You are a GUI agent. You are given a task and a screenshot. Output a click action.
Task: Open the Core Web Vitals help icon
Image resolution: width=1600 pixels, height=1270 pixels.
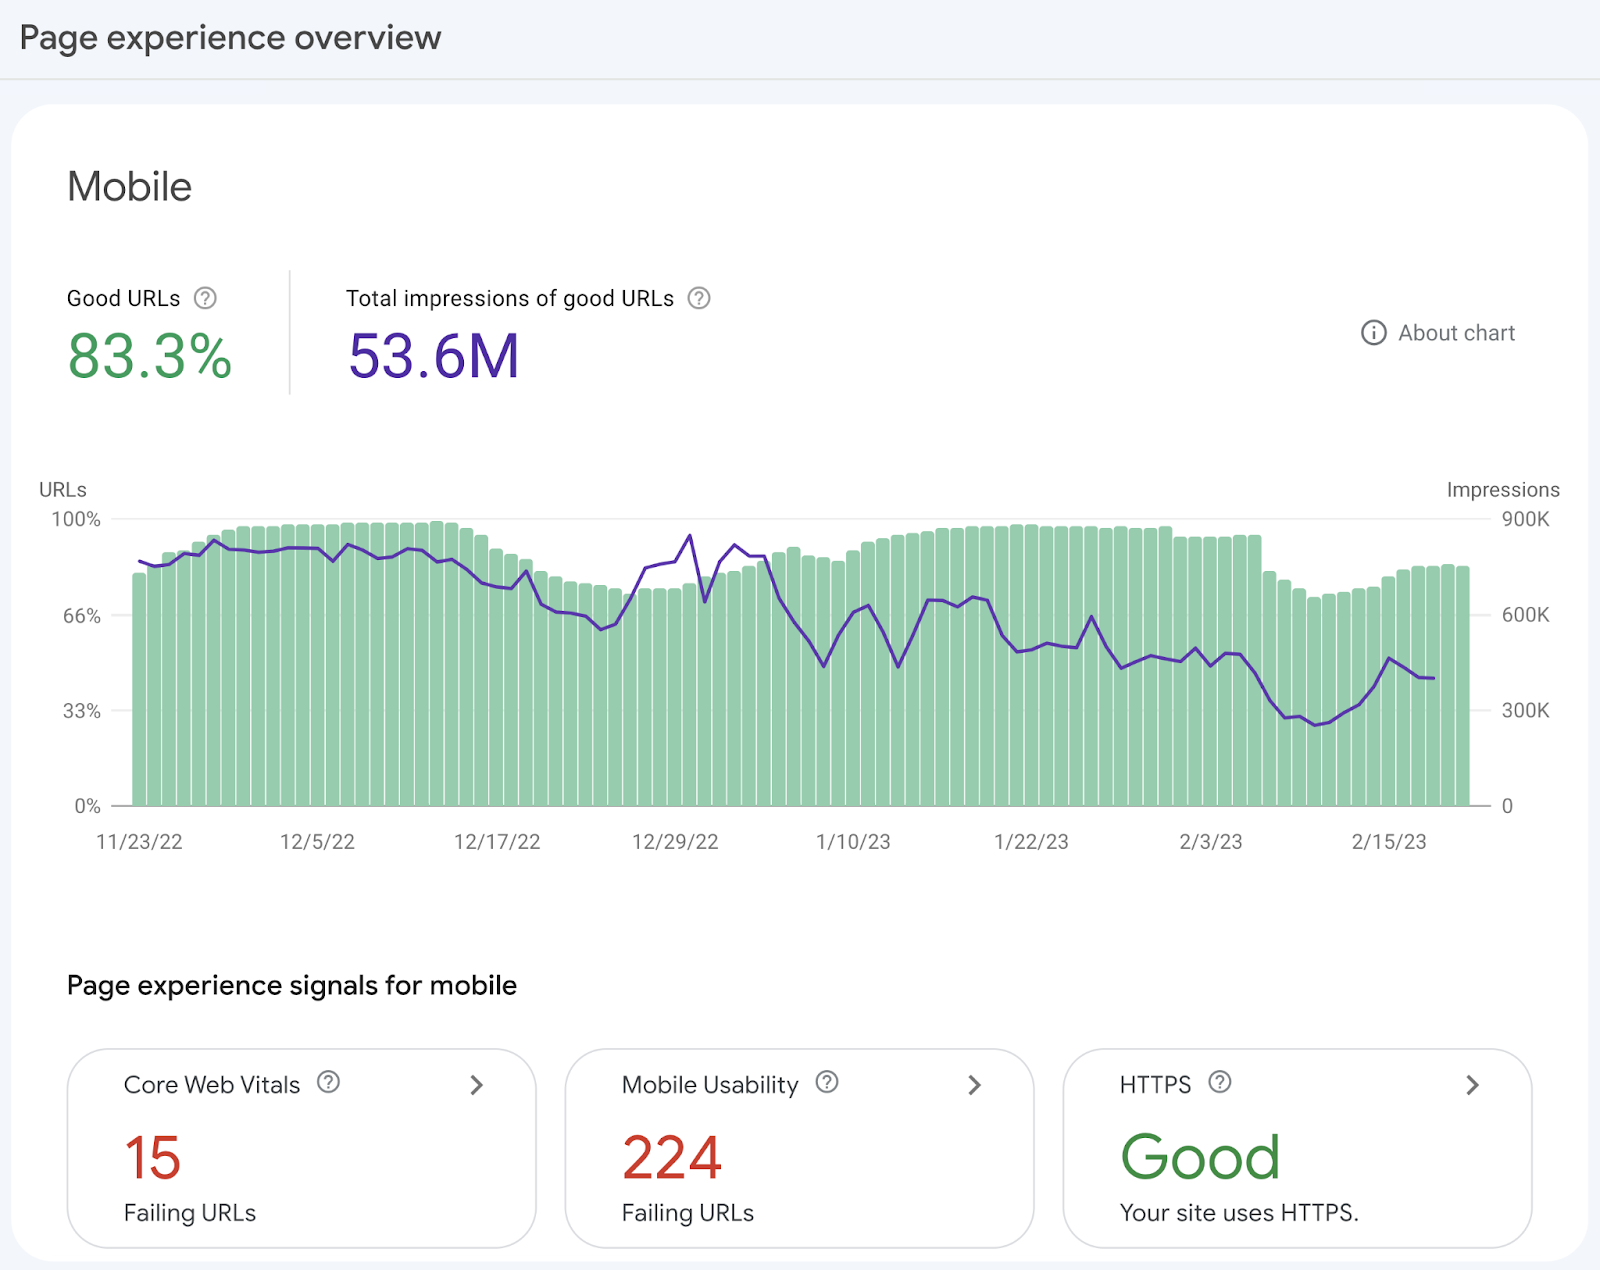tap(329, 1082)
